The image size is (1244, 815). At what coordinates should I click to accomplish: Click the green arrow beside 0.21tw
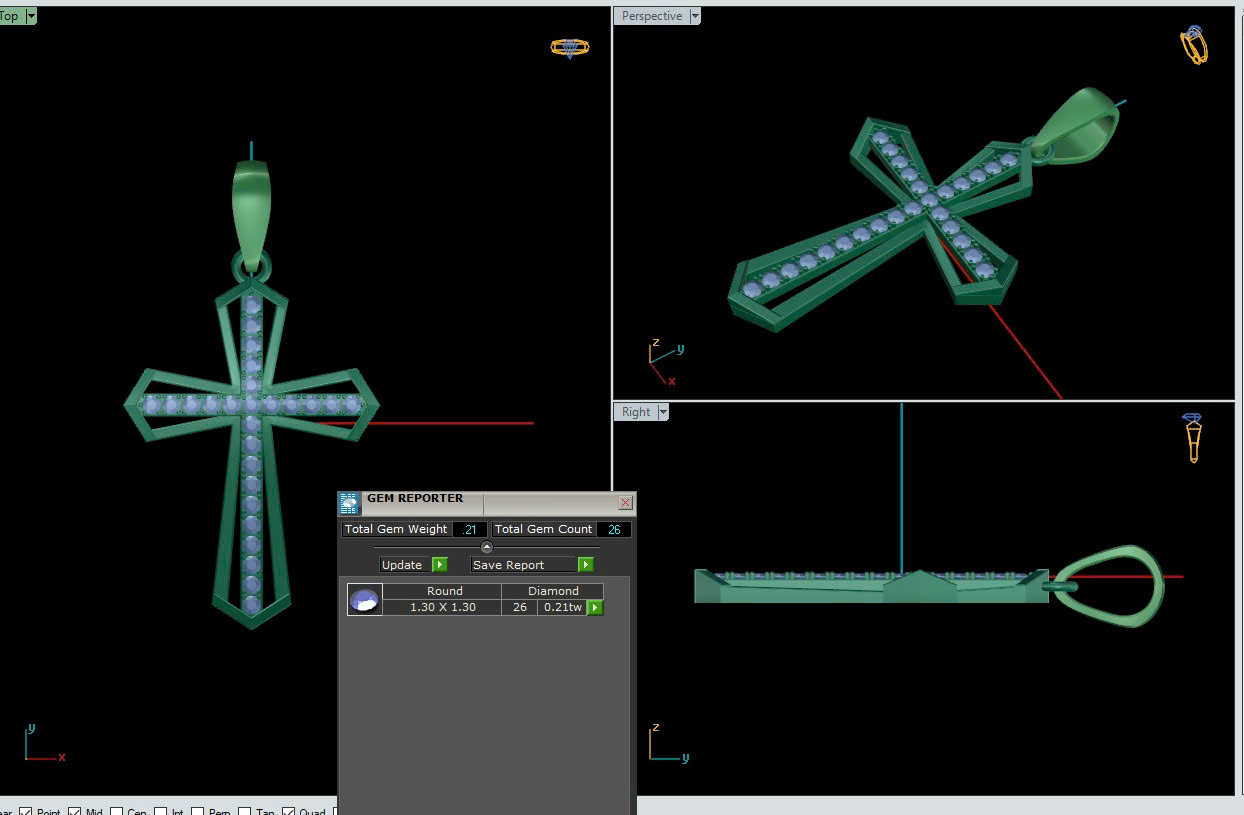point(595,607)
